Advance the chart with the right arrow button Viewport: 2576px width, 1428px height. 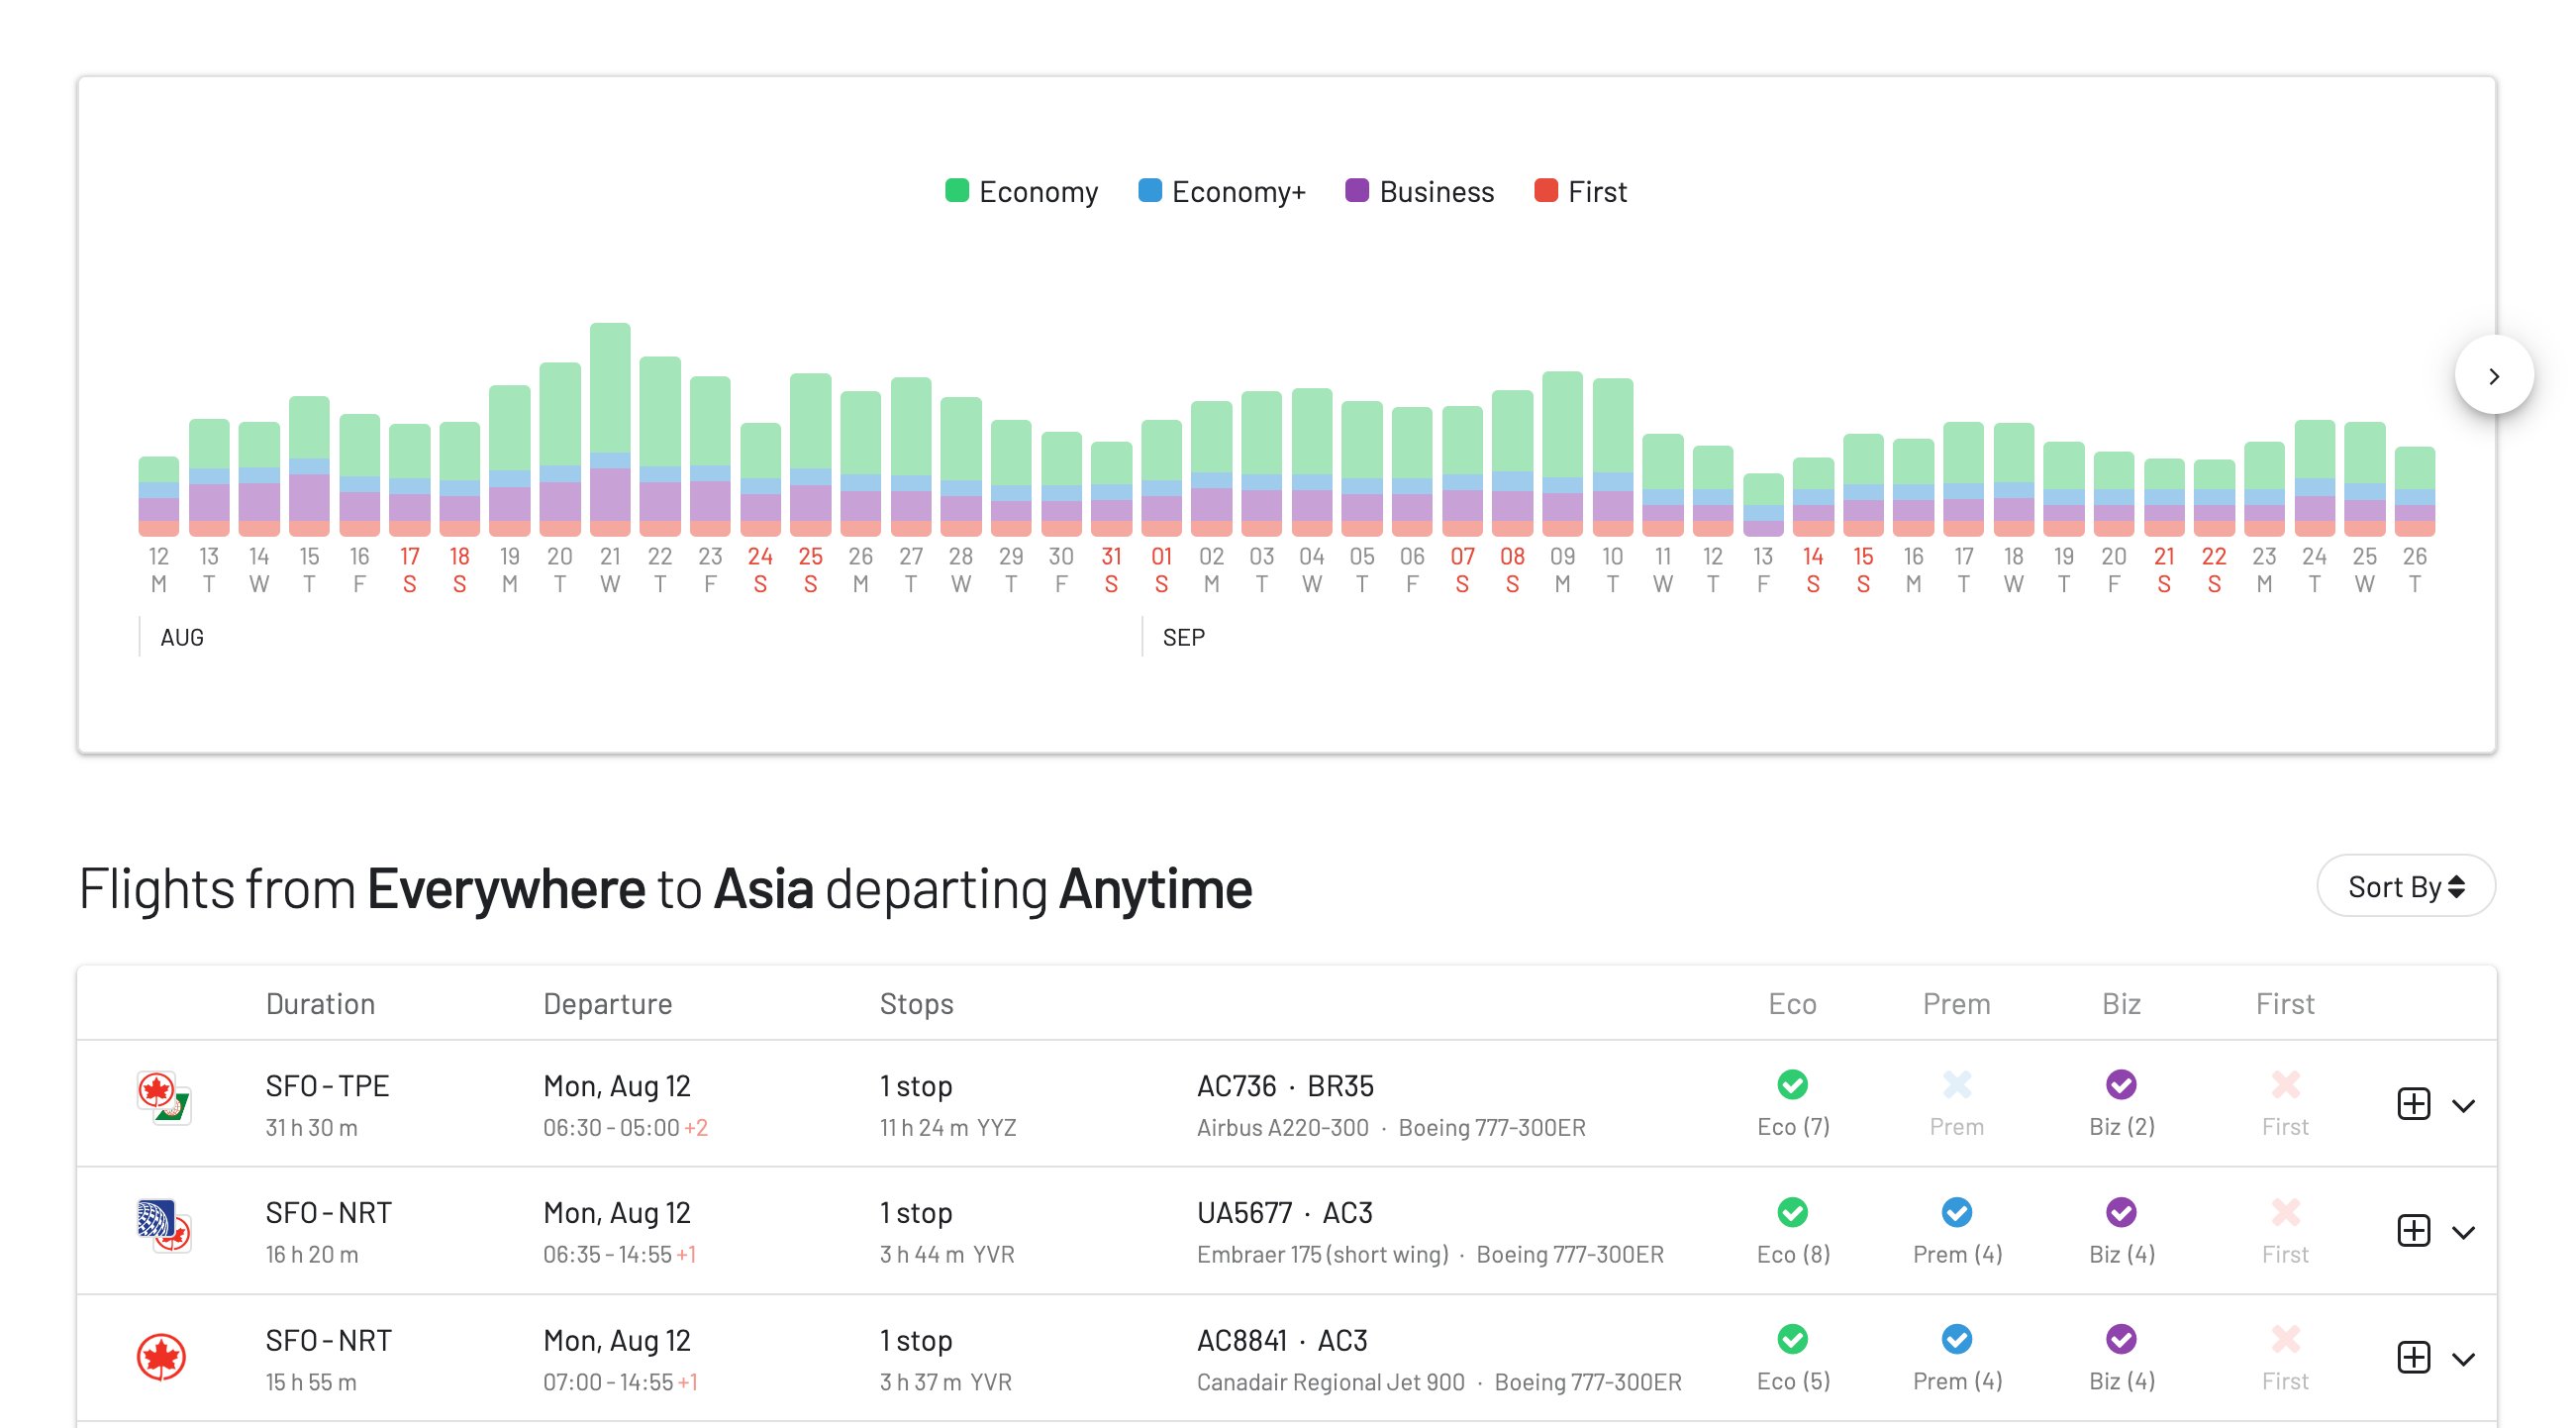[x=2493, y=376]
